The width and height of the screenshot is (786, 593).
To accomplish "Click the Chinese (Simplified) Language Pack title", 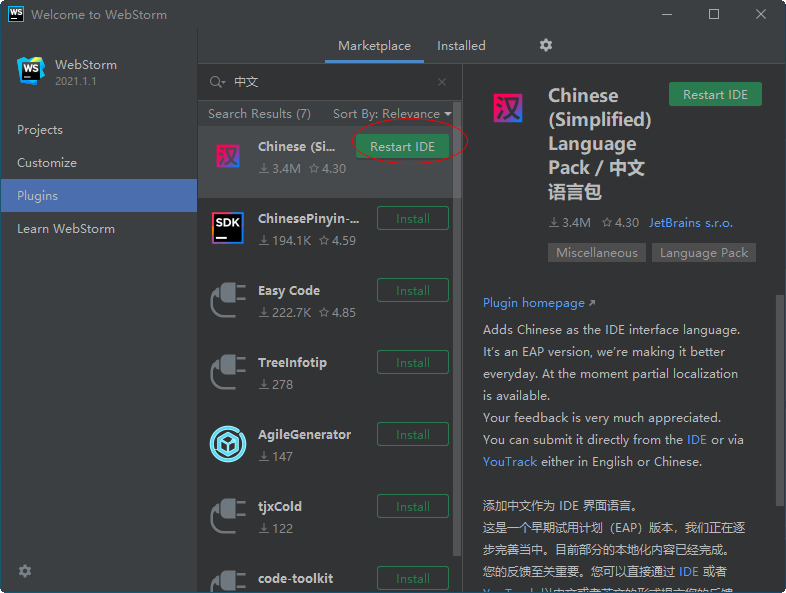I will [x=600, y=143].
